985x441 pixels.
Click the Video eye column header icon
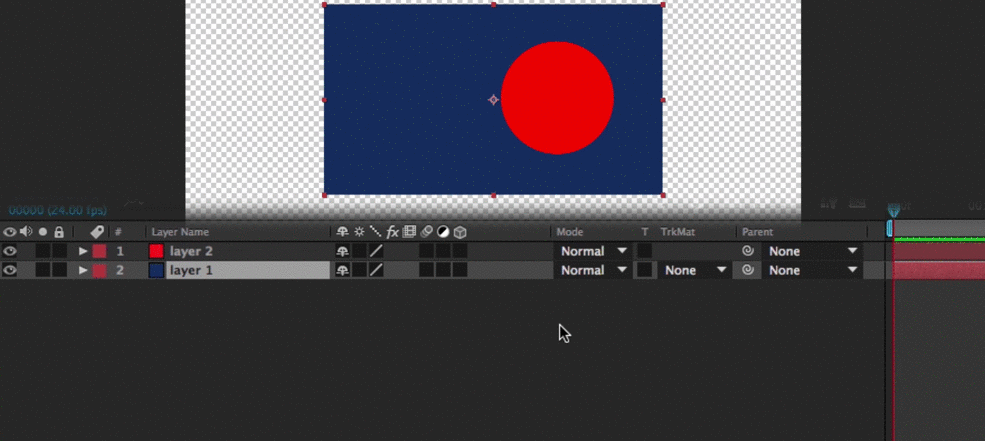(x=9, y=232)
